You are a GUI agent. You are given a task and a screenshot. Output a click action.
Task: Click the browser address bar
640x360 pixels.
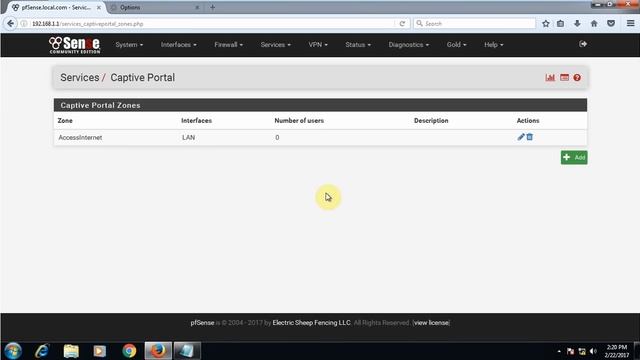point(212,24)
